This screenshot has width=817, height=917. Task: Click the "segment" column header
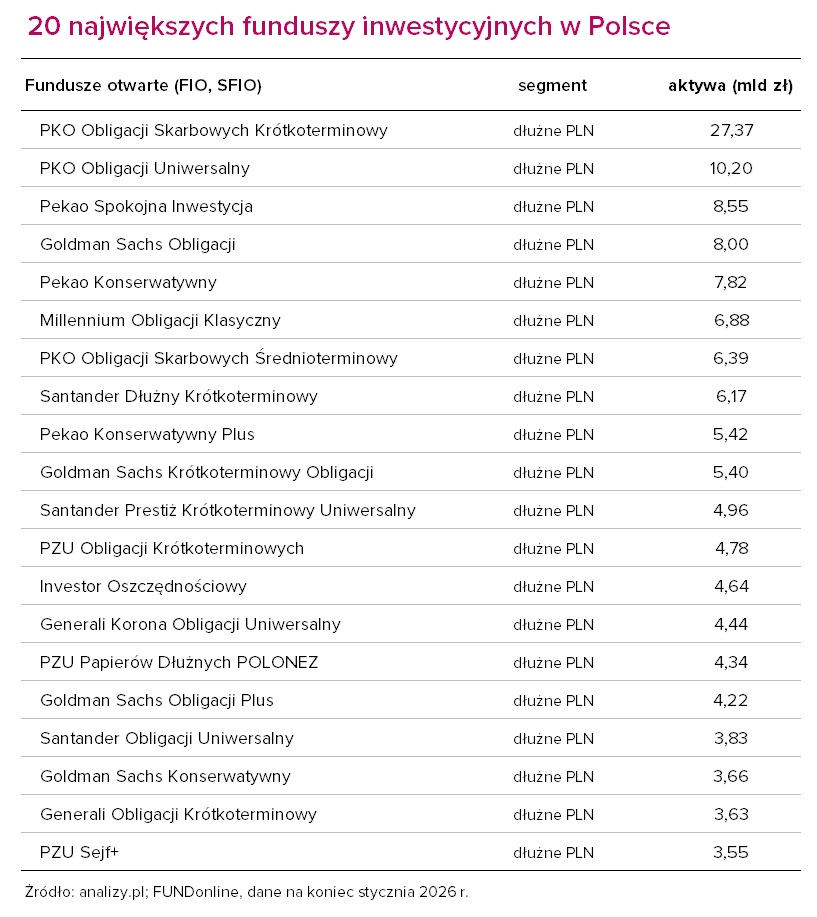click(x=552, y=86)
